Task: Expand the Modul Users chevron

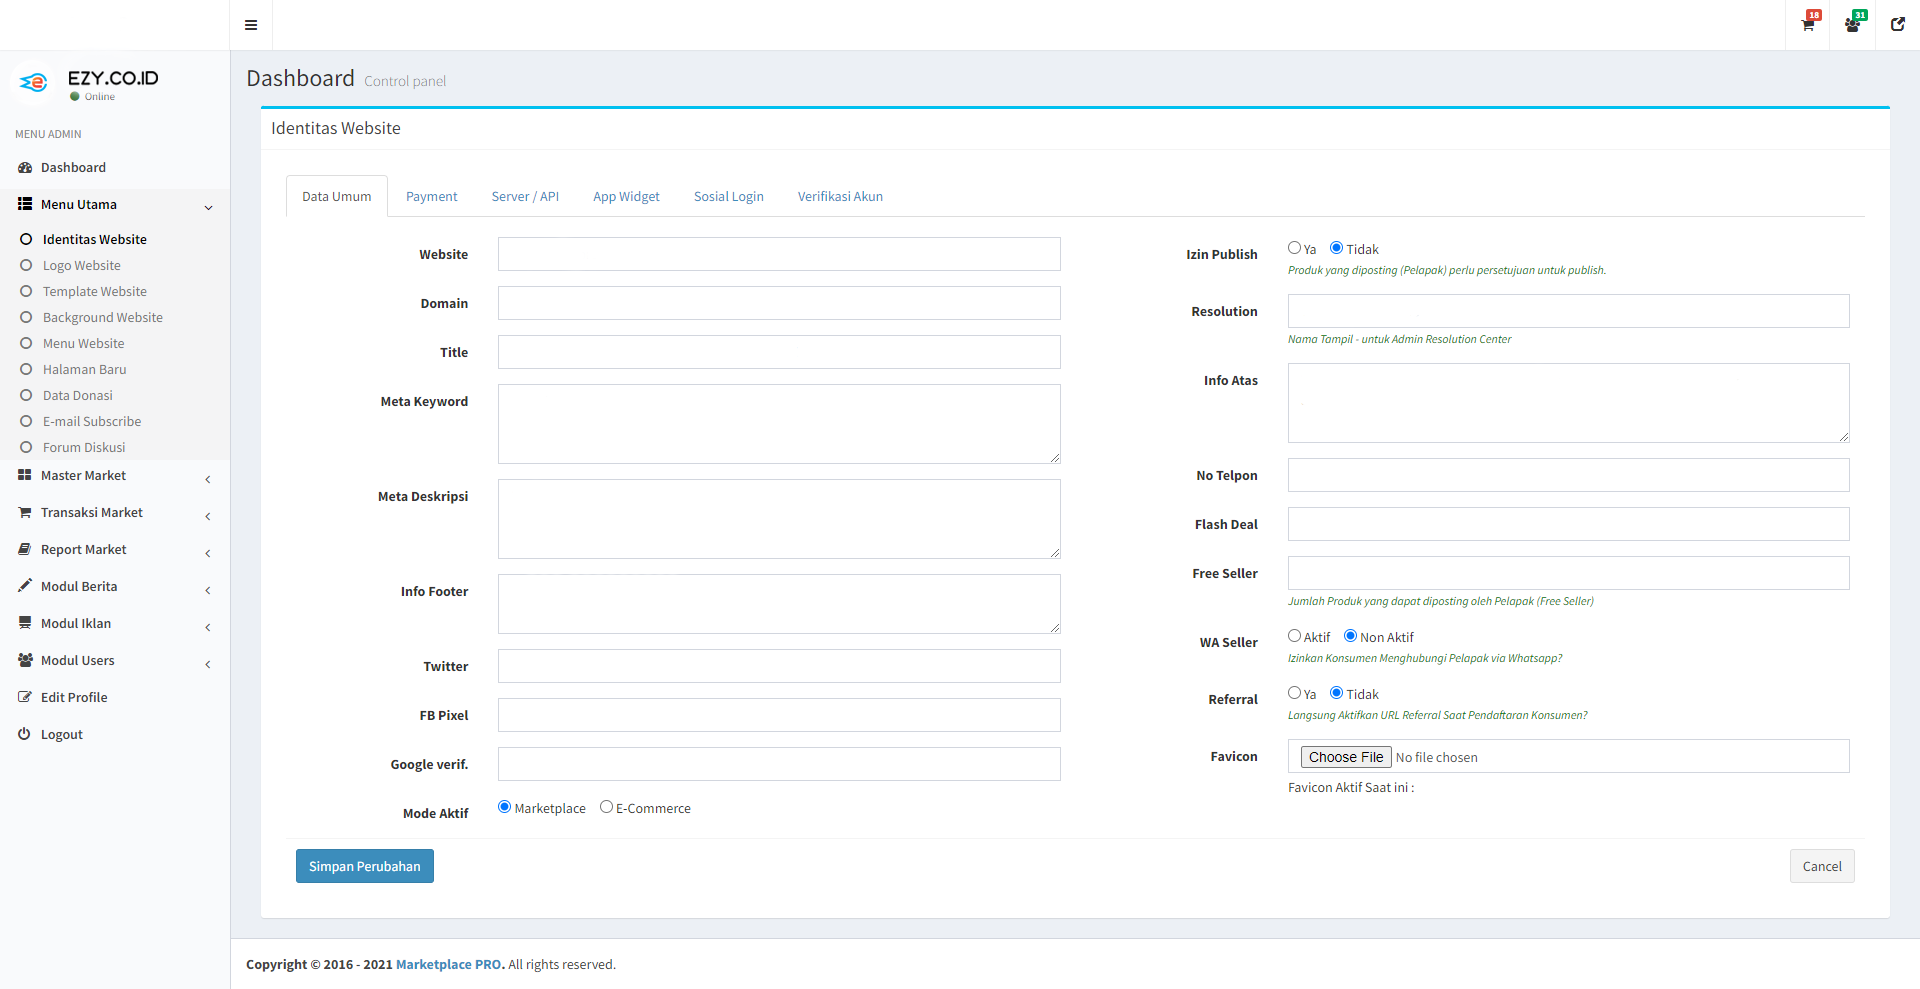Action: pyautogui.click(x=208, y=664)
